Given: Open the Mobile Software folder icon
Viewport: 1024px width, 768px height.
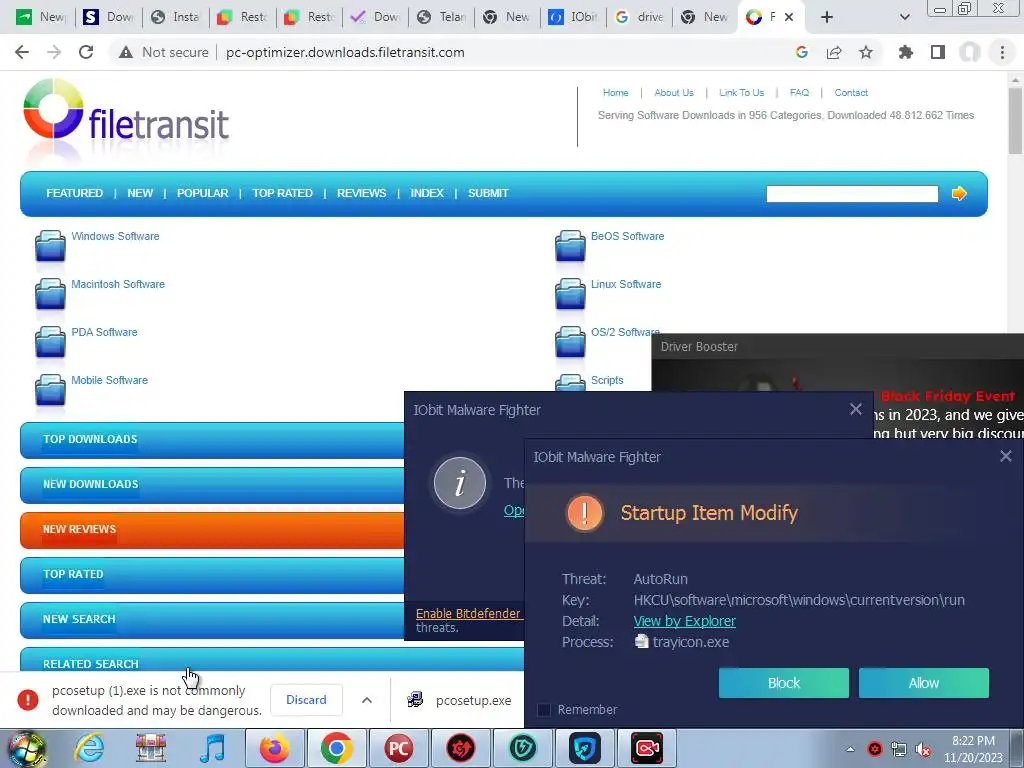Looking at the screenshot, I should (50, 390).
